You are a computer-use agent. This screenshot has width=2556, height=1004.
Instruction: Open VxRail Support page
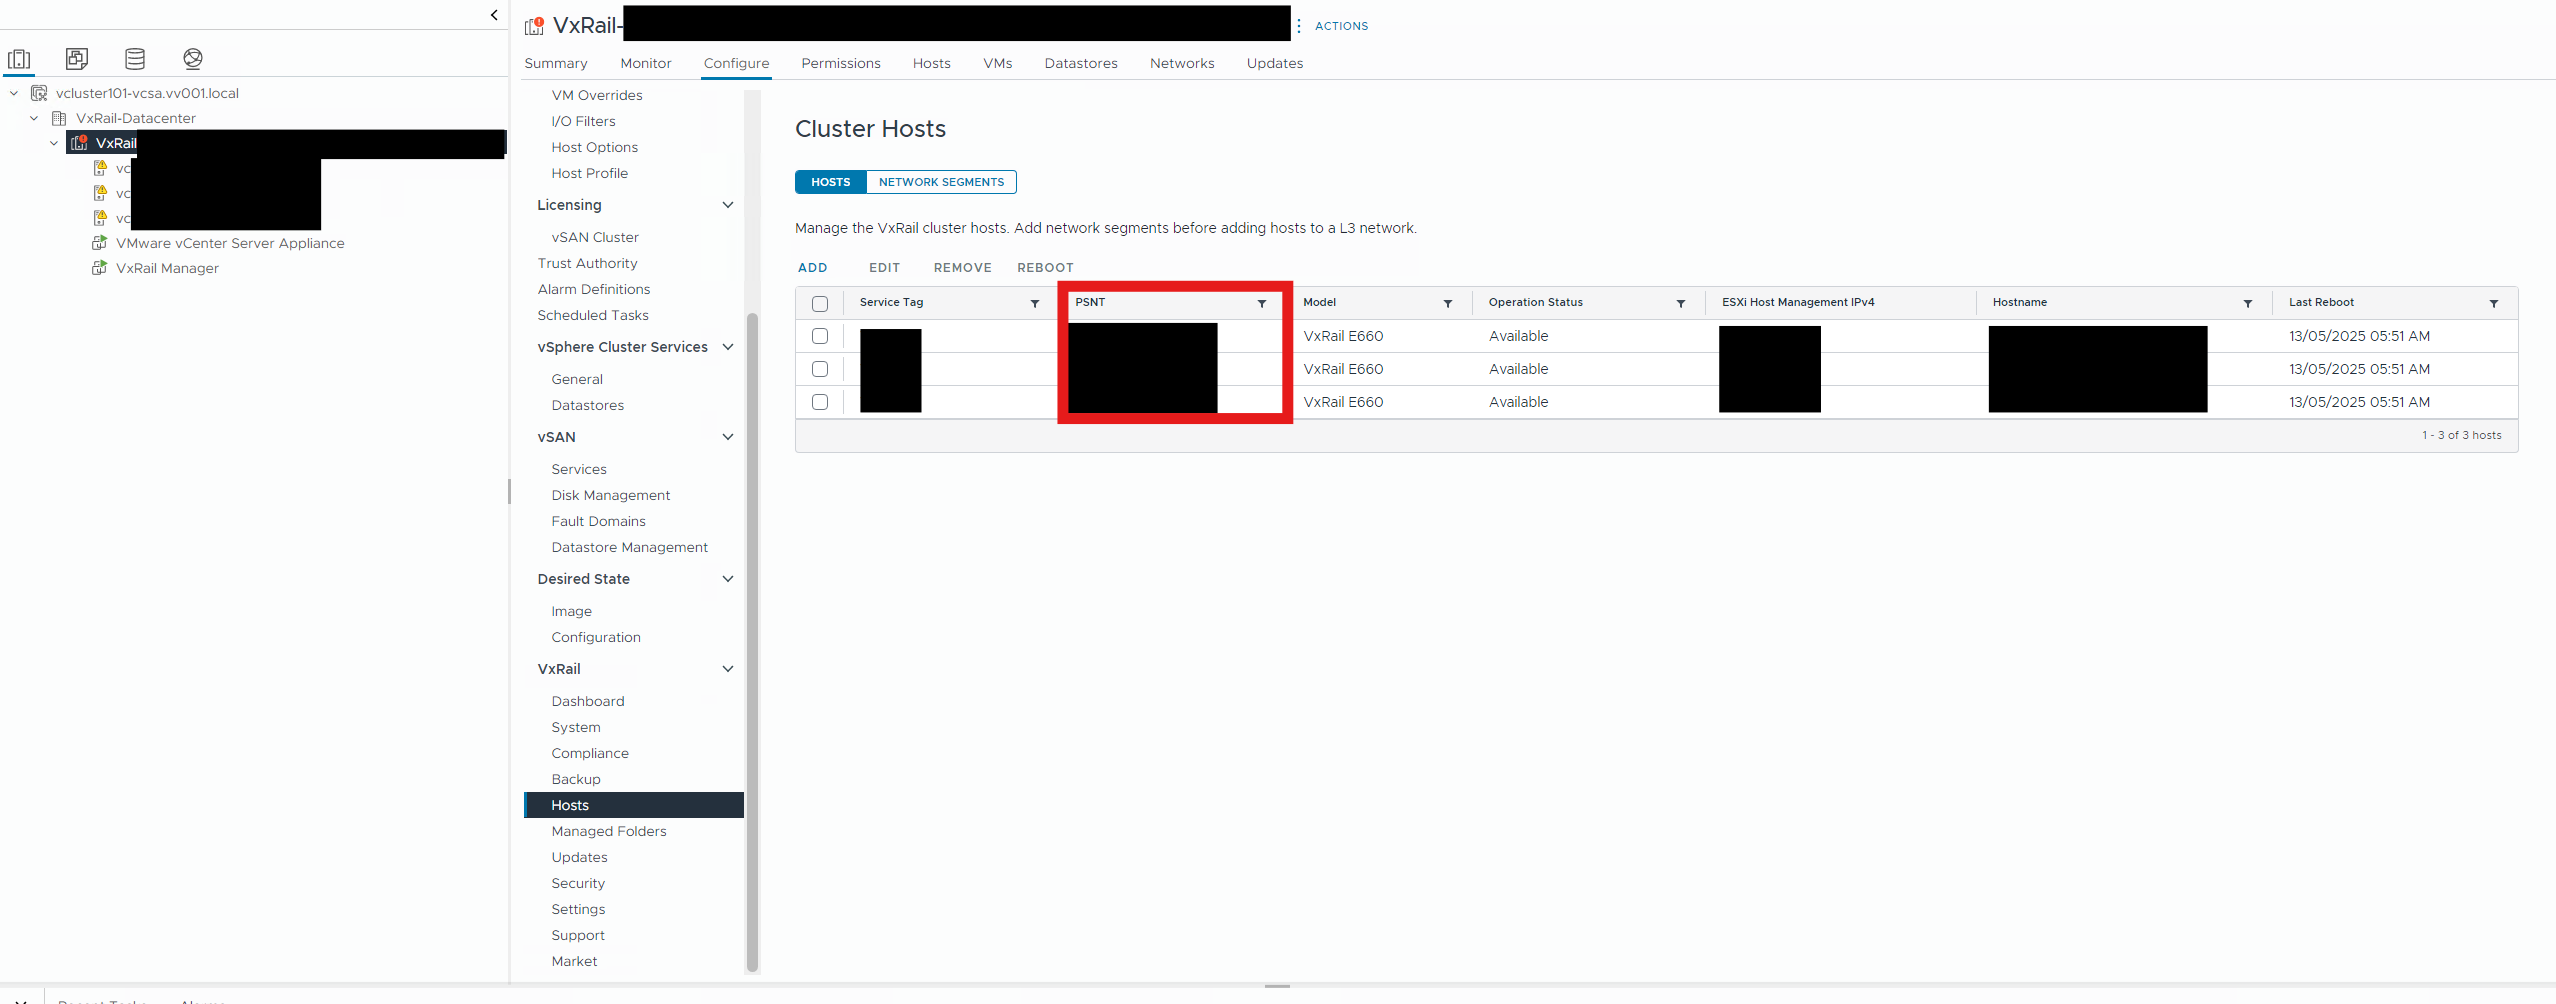point(578,935)
